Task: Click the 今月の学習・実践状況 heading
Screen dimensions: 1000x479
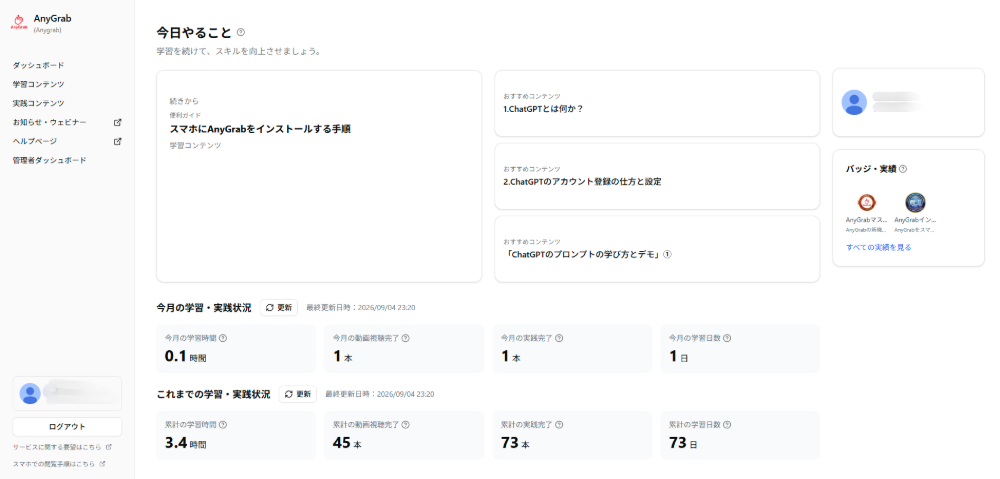Action: (204, 308)
